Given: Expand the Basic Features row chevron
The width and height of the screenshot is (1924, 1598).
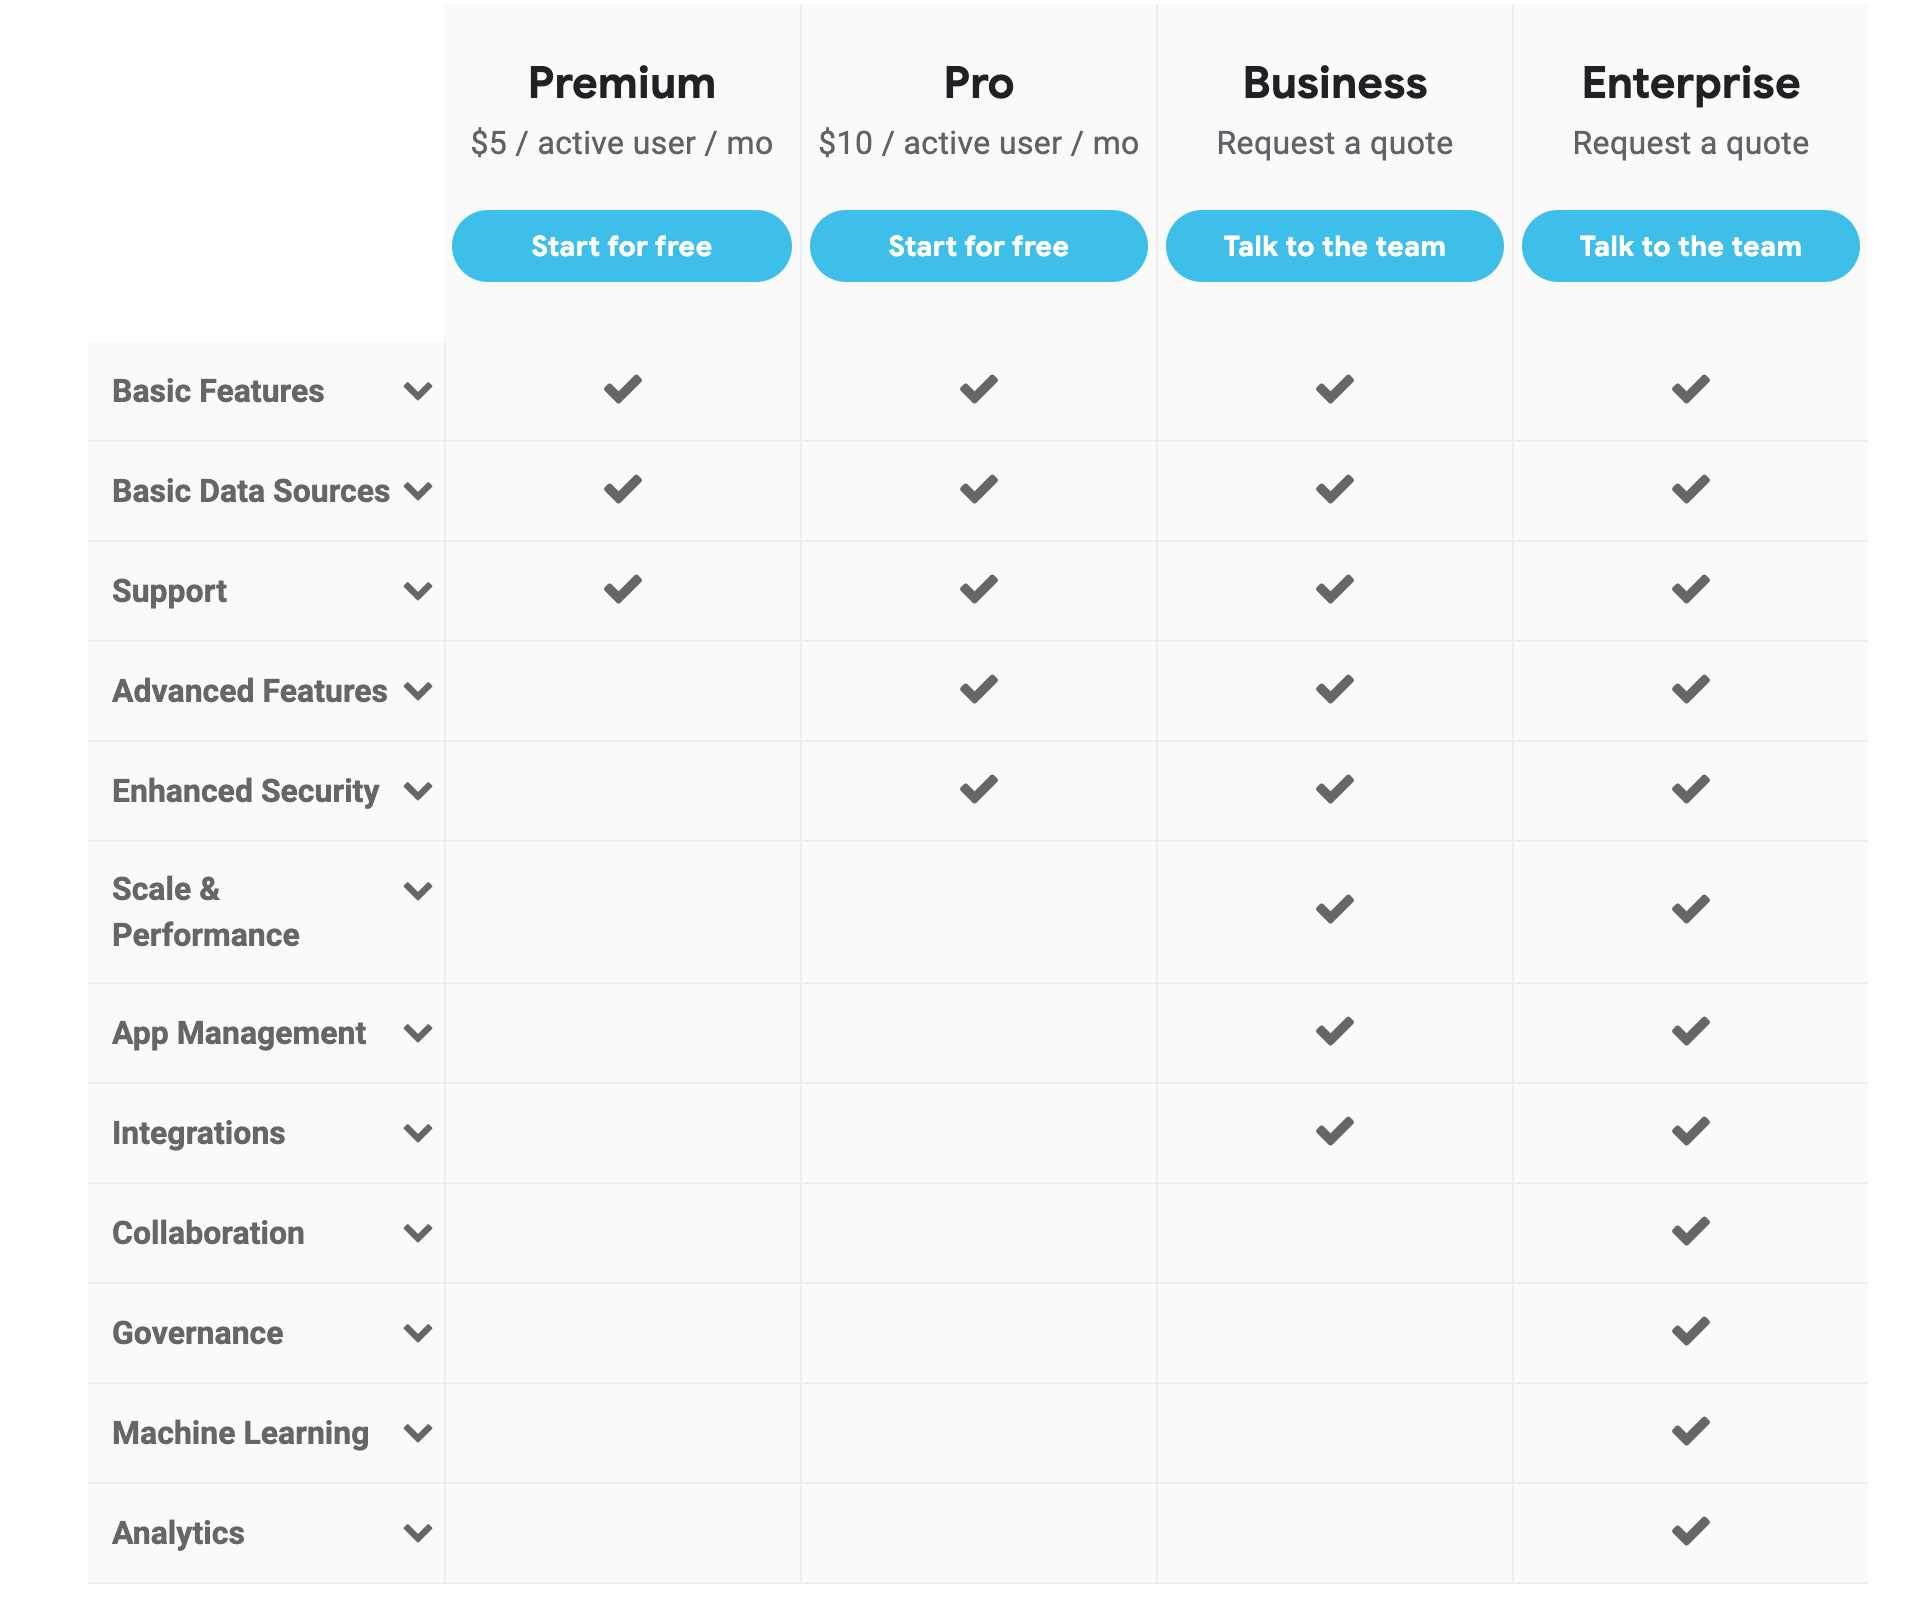Looking at the screenshot, I should point(418,391).
